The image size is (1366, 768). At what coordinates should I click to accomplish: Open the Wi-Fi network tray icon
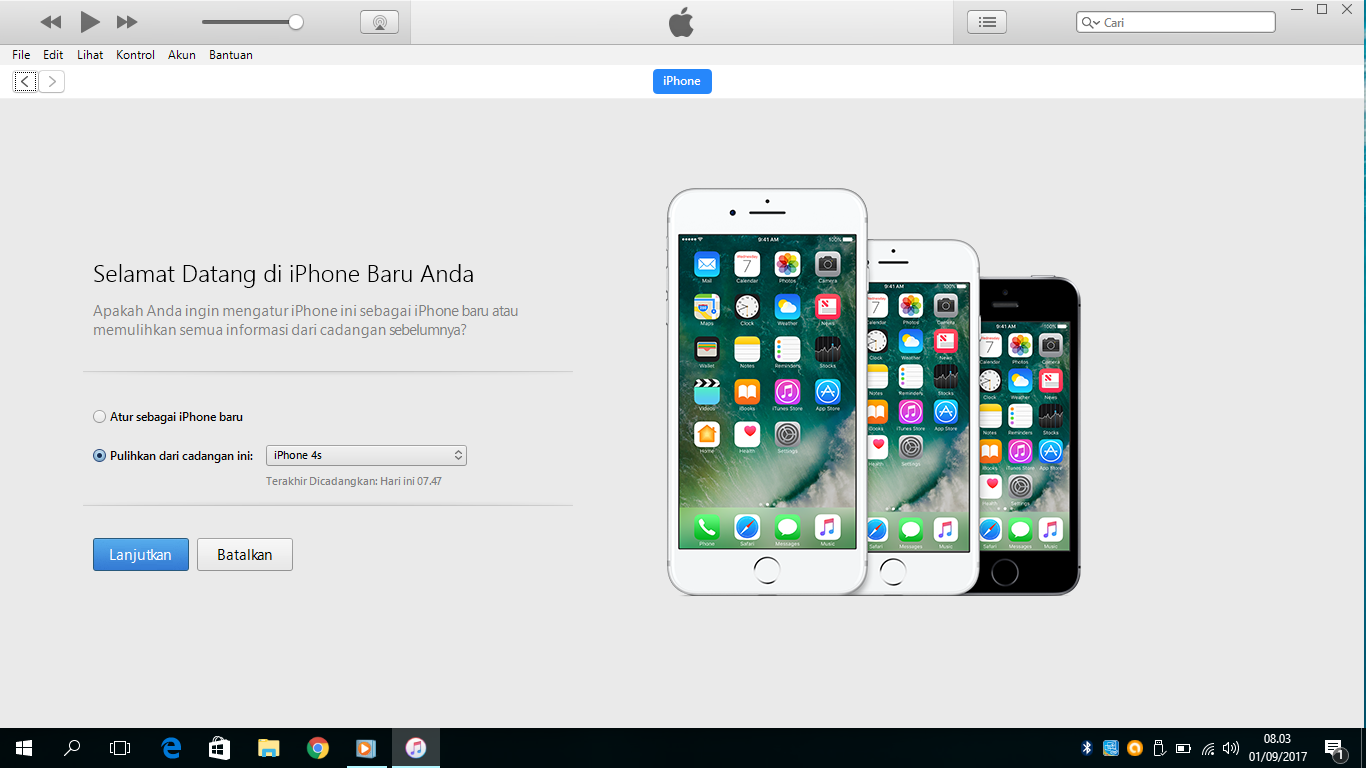point(1208,747)
